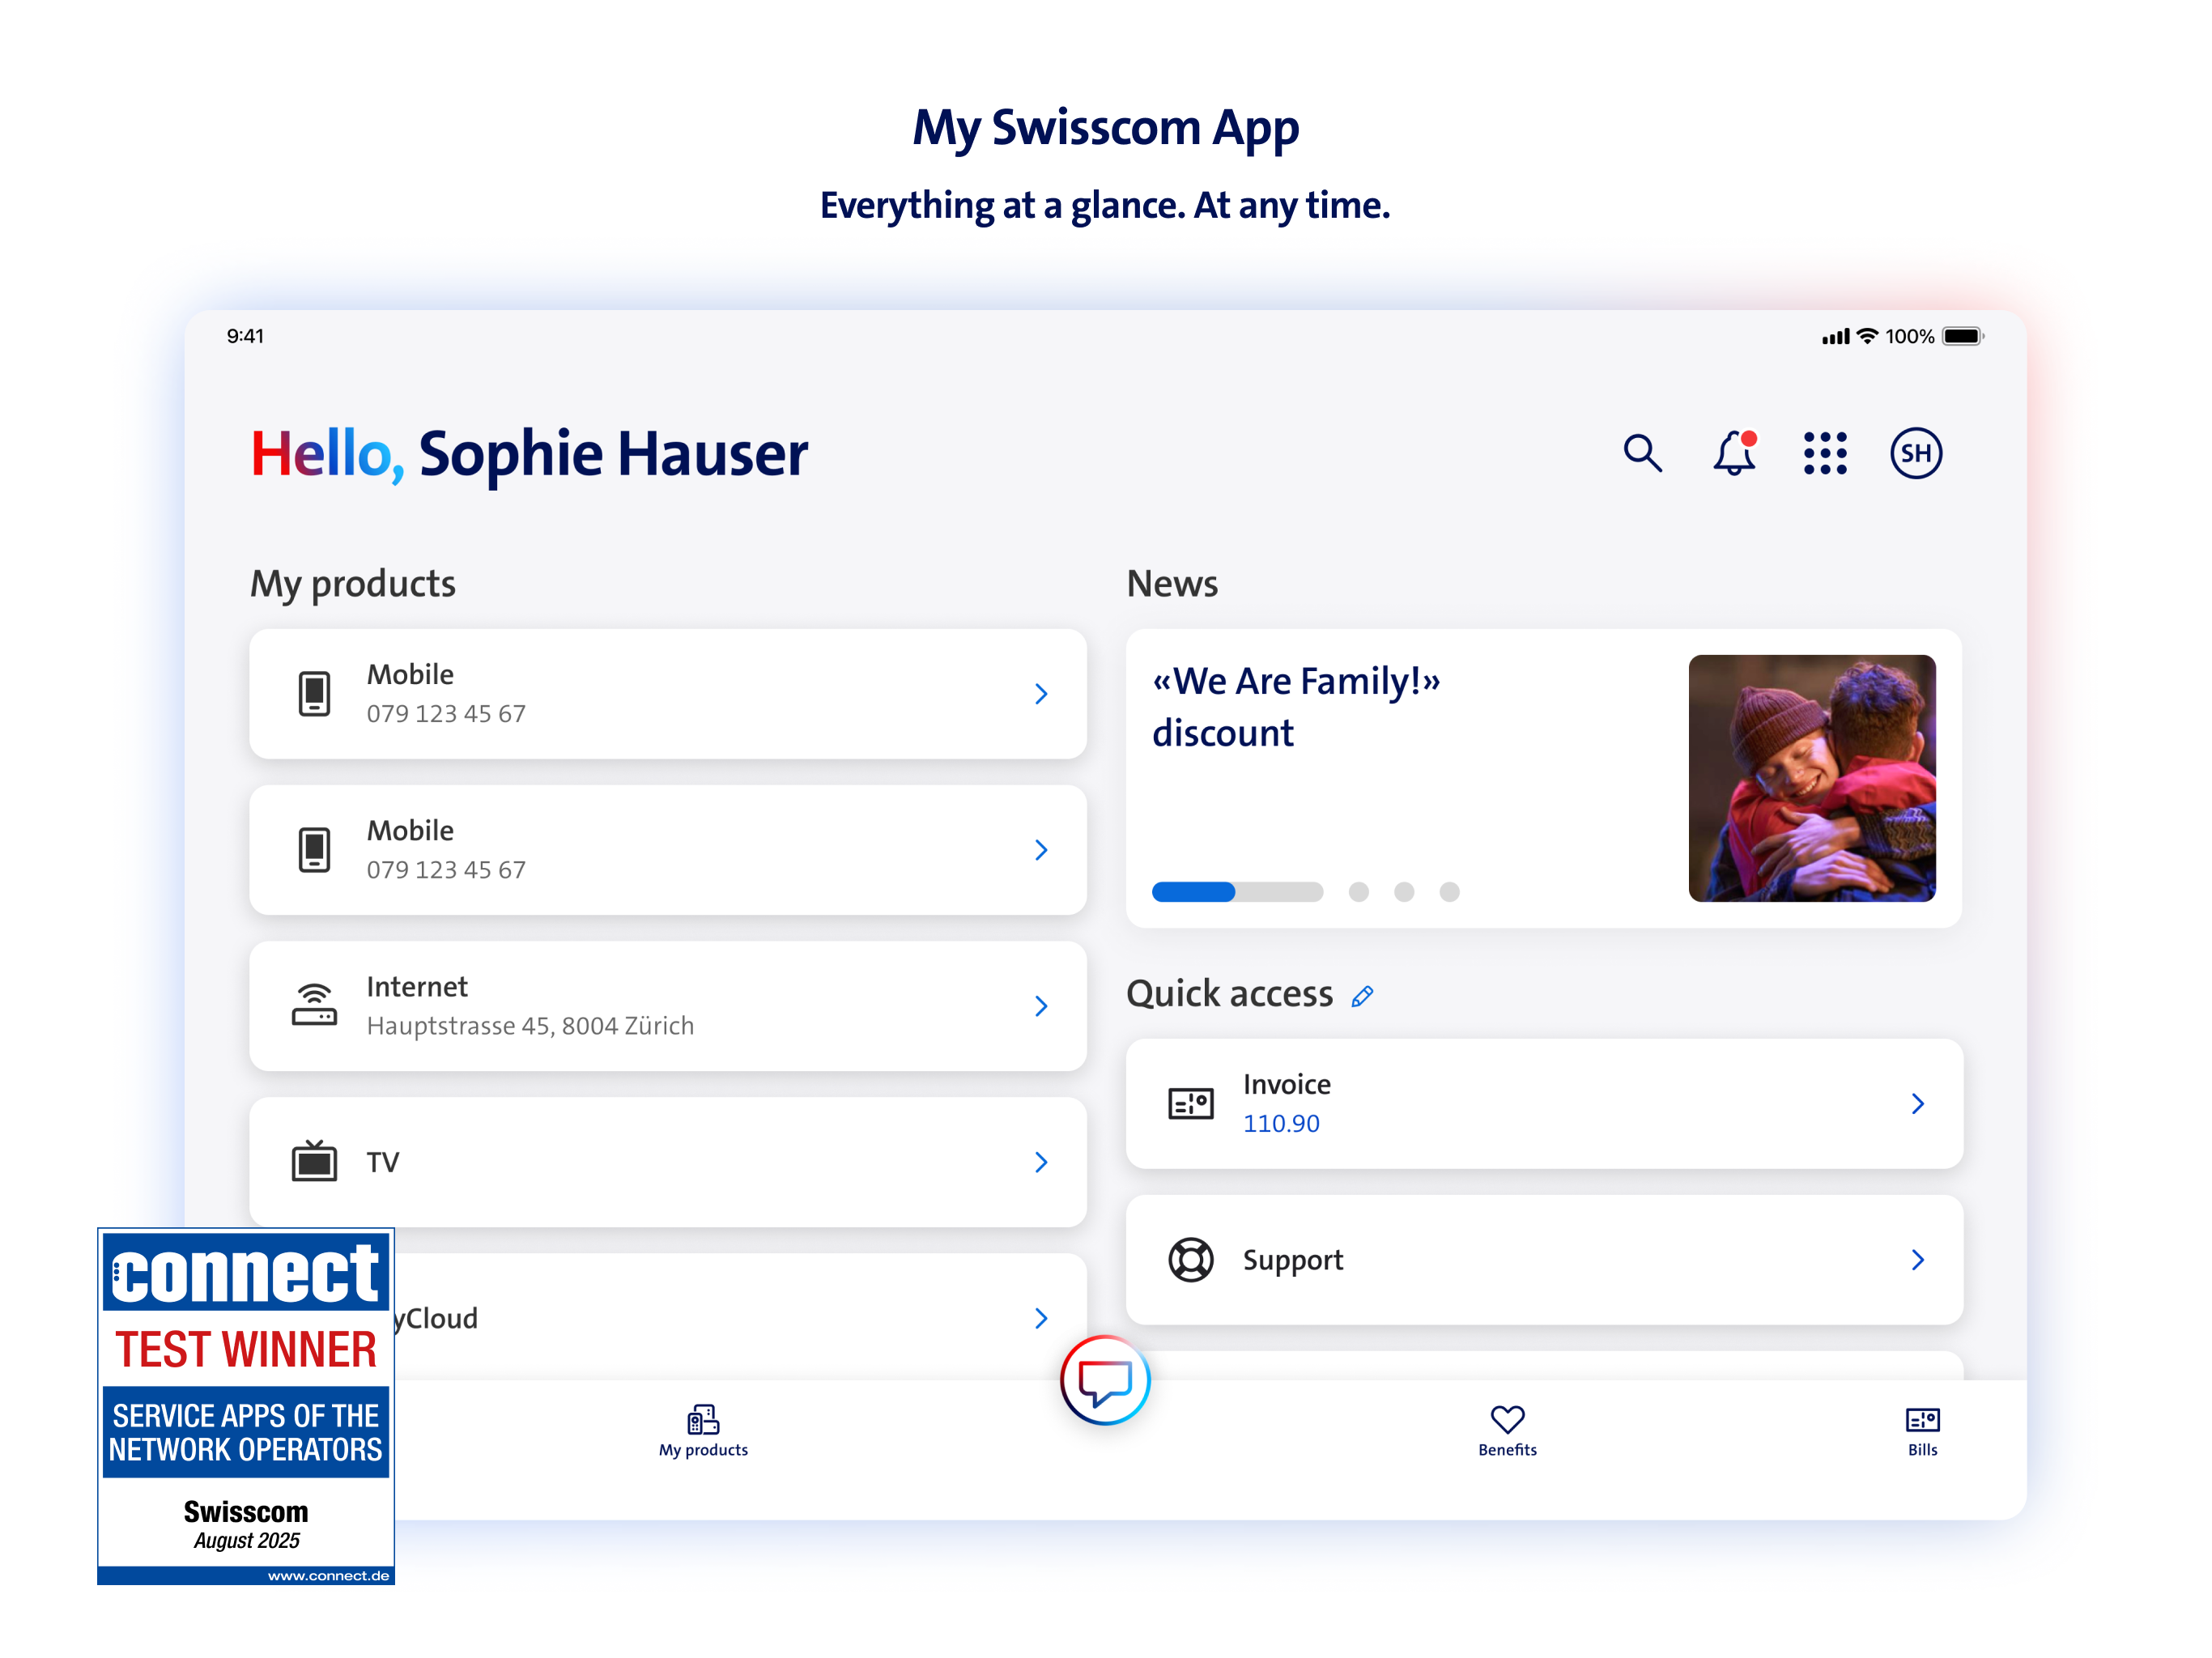Expand Support card chevron arrow

(x=1918, y=1260)
